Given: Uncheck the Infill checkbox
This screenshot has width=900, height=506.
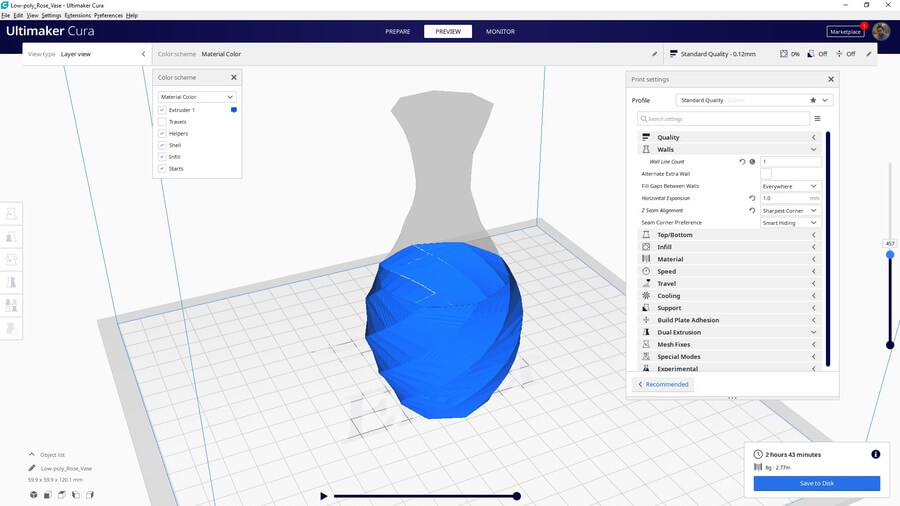Looking at the screenshot, I should coord(162,157).
